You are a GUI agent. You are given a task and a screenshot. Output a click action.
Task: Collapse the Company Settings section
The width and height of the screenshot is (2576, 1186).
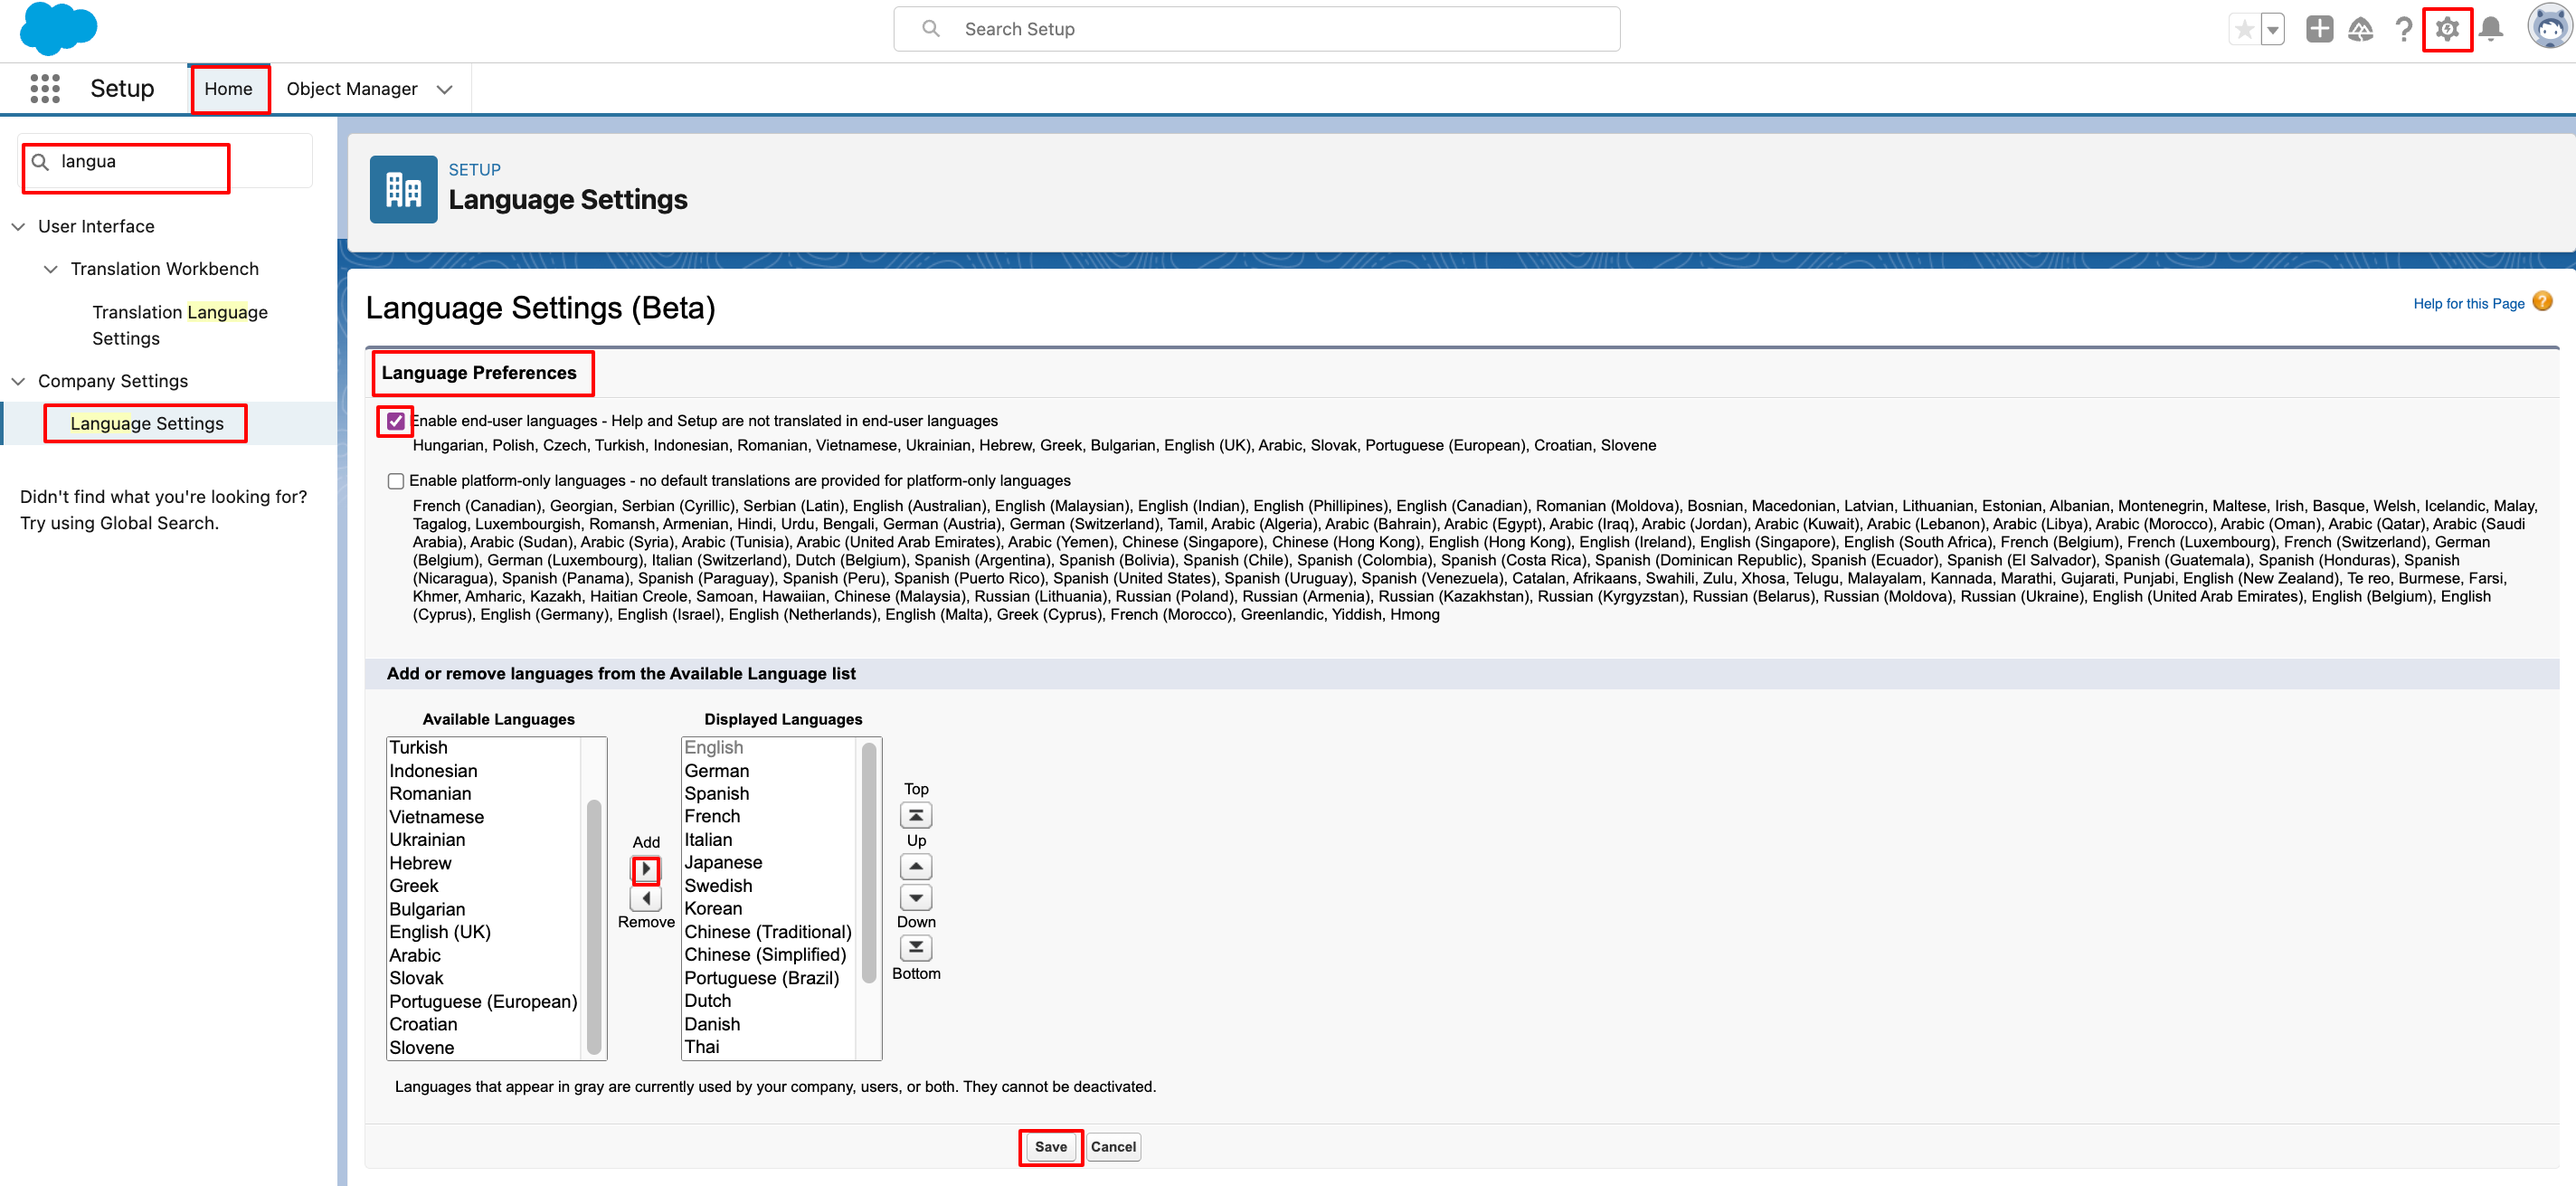(x=18, y=381)
